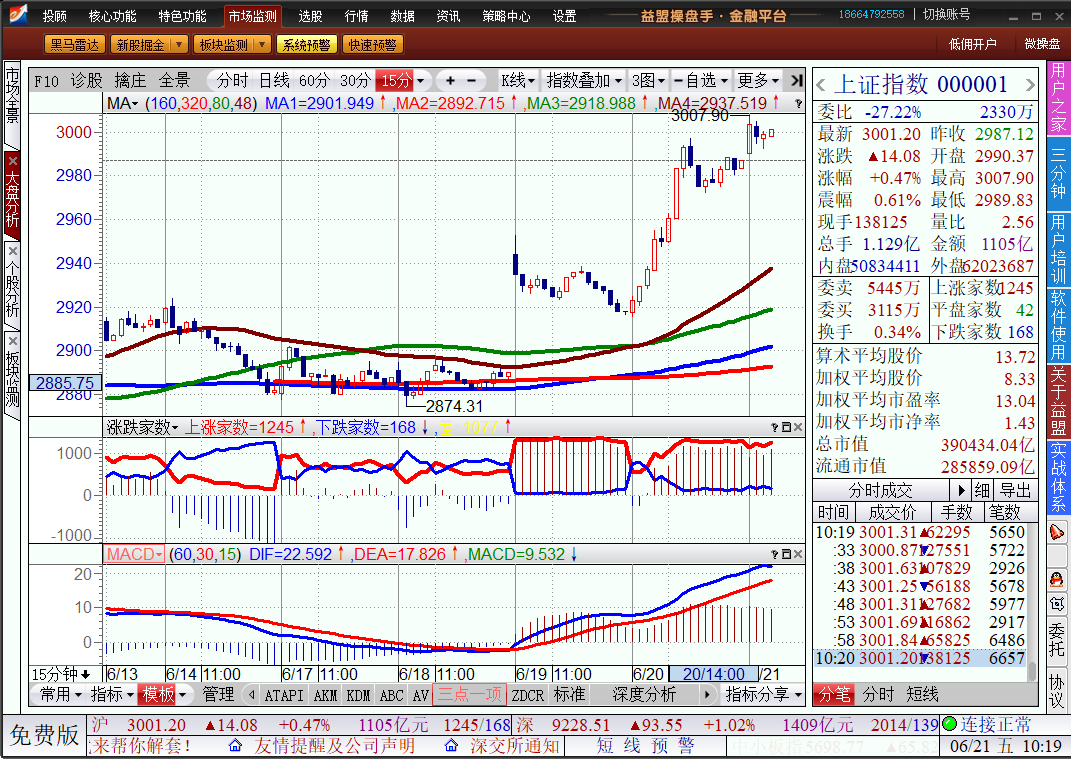
Task: Select the 分笔 view toggle
Action: click(834, 694)
